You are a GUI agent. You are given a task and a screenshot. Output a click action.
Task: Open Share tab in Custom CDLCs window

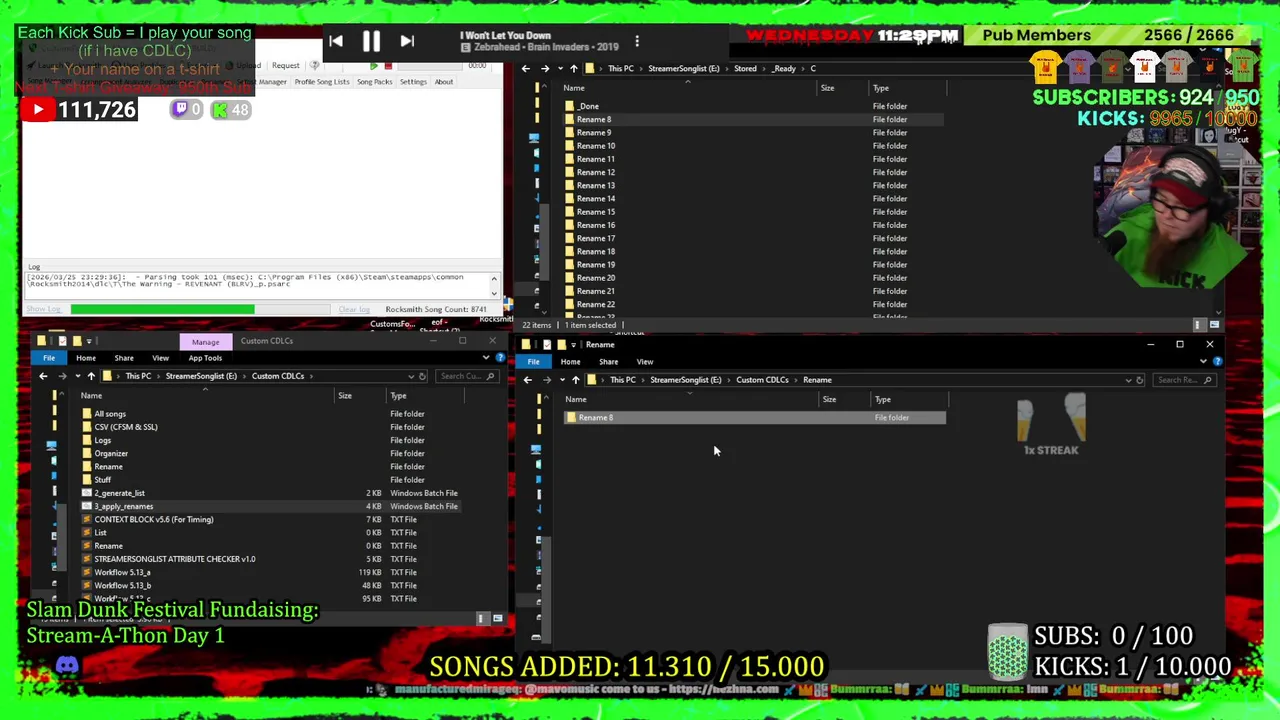tap(124, 358)
